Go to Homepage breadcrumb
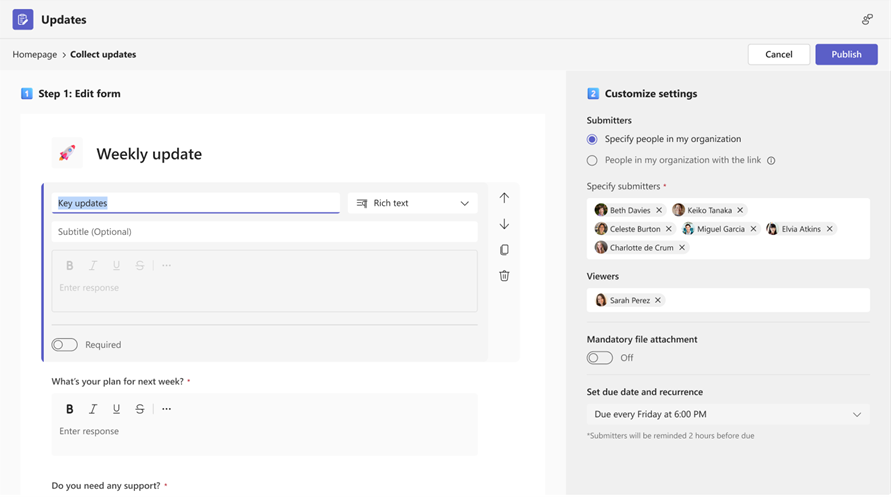Image resolution: width=891 pixels, height=497 pixels. (x=35, y=54)
